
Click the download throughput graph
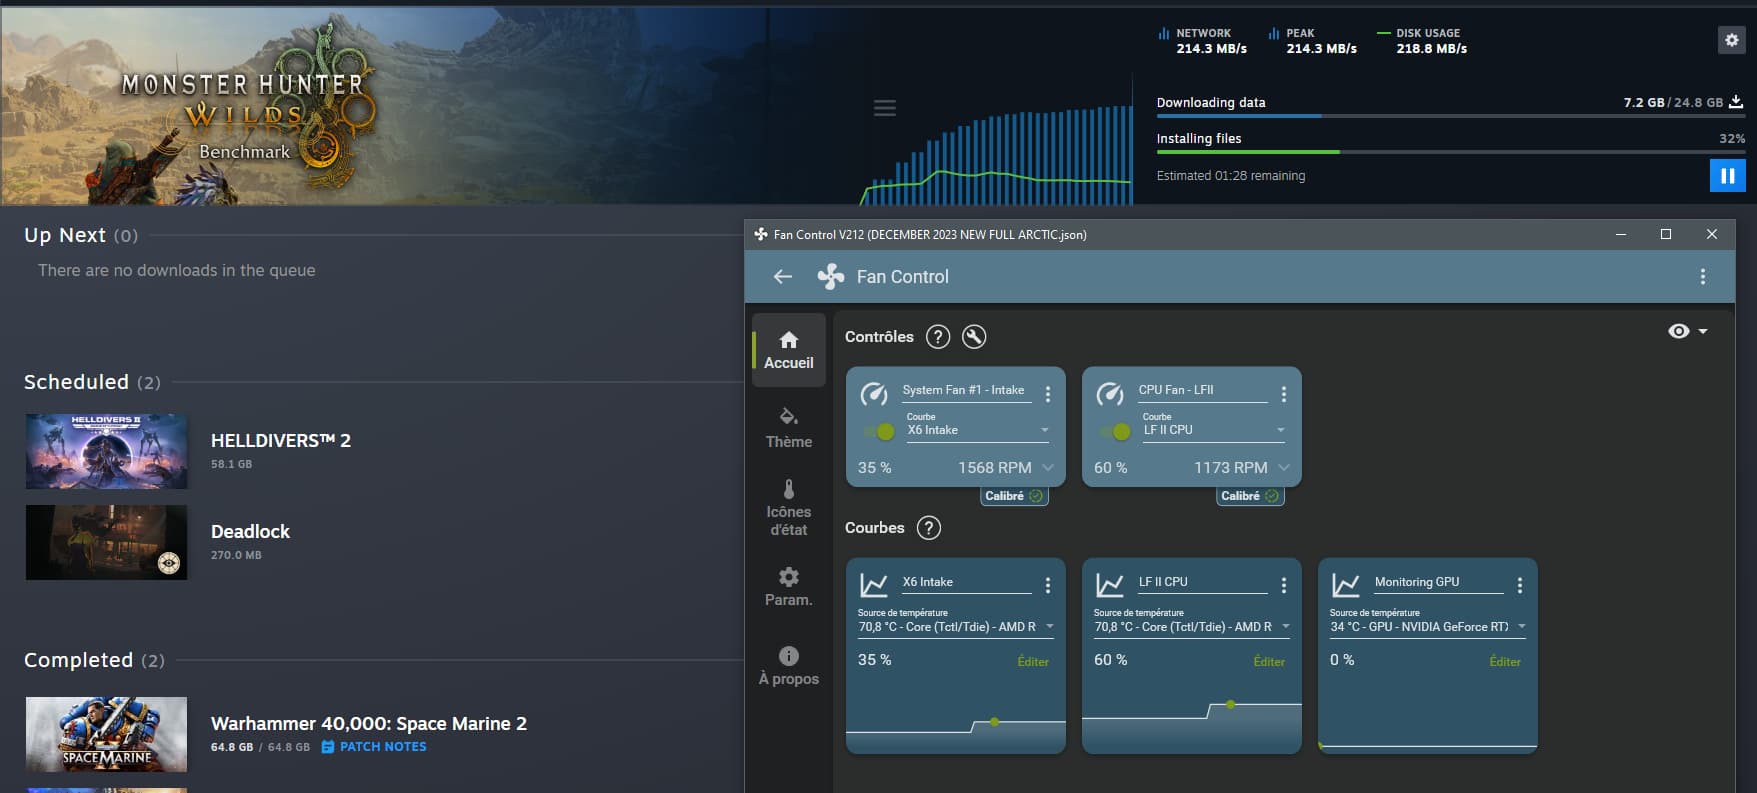996,153
